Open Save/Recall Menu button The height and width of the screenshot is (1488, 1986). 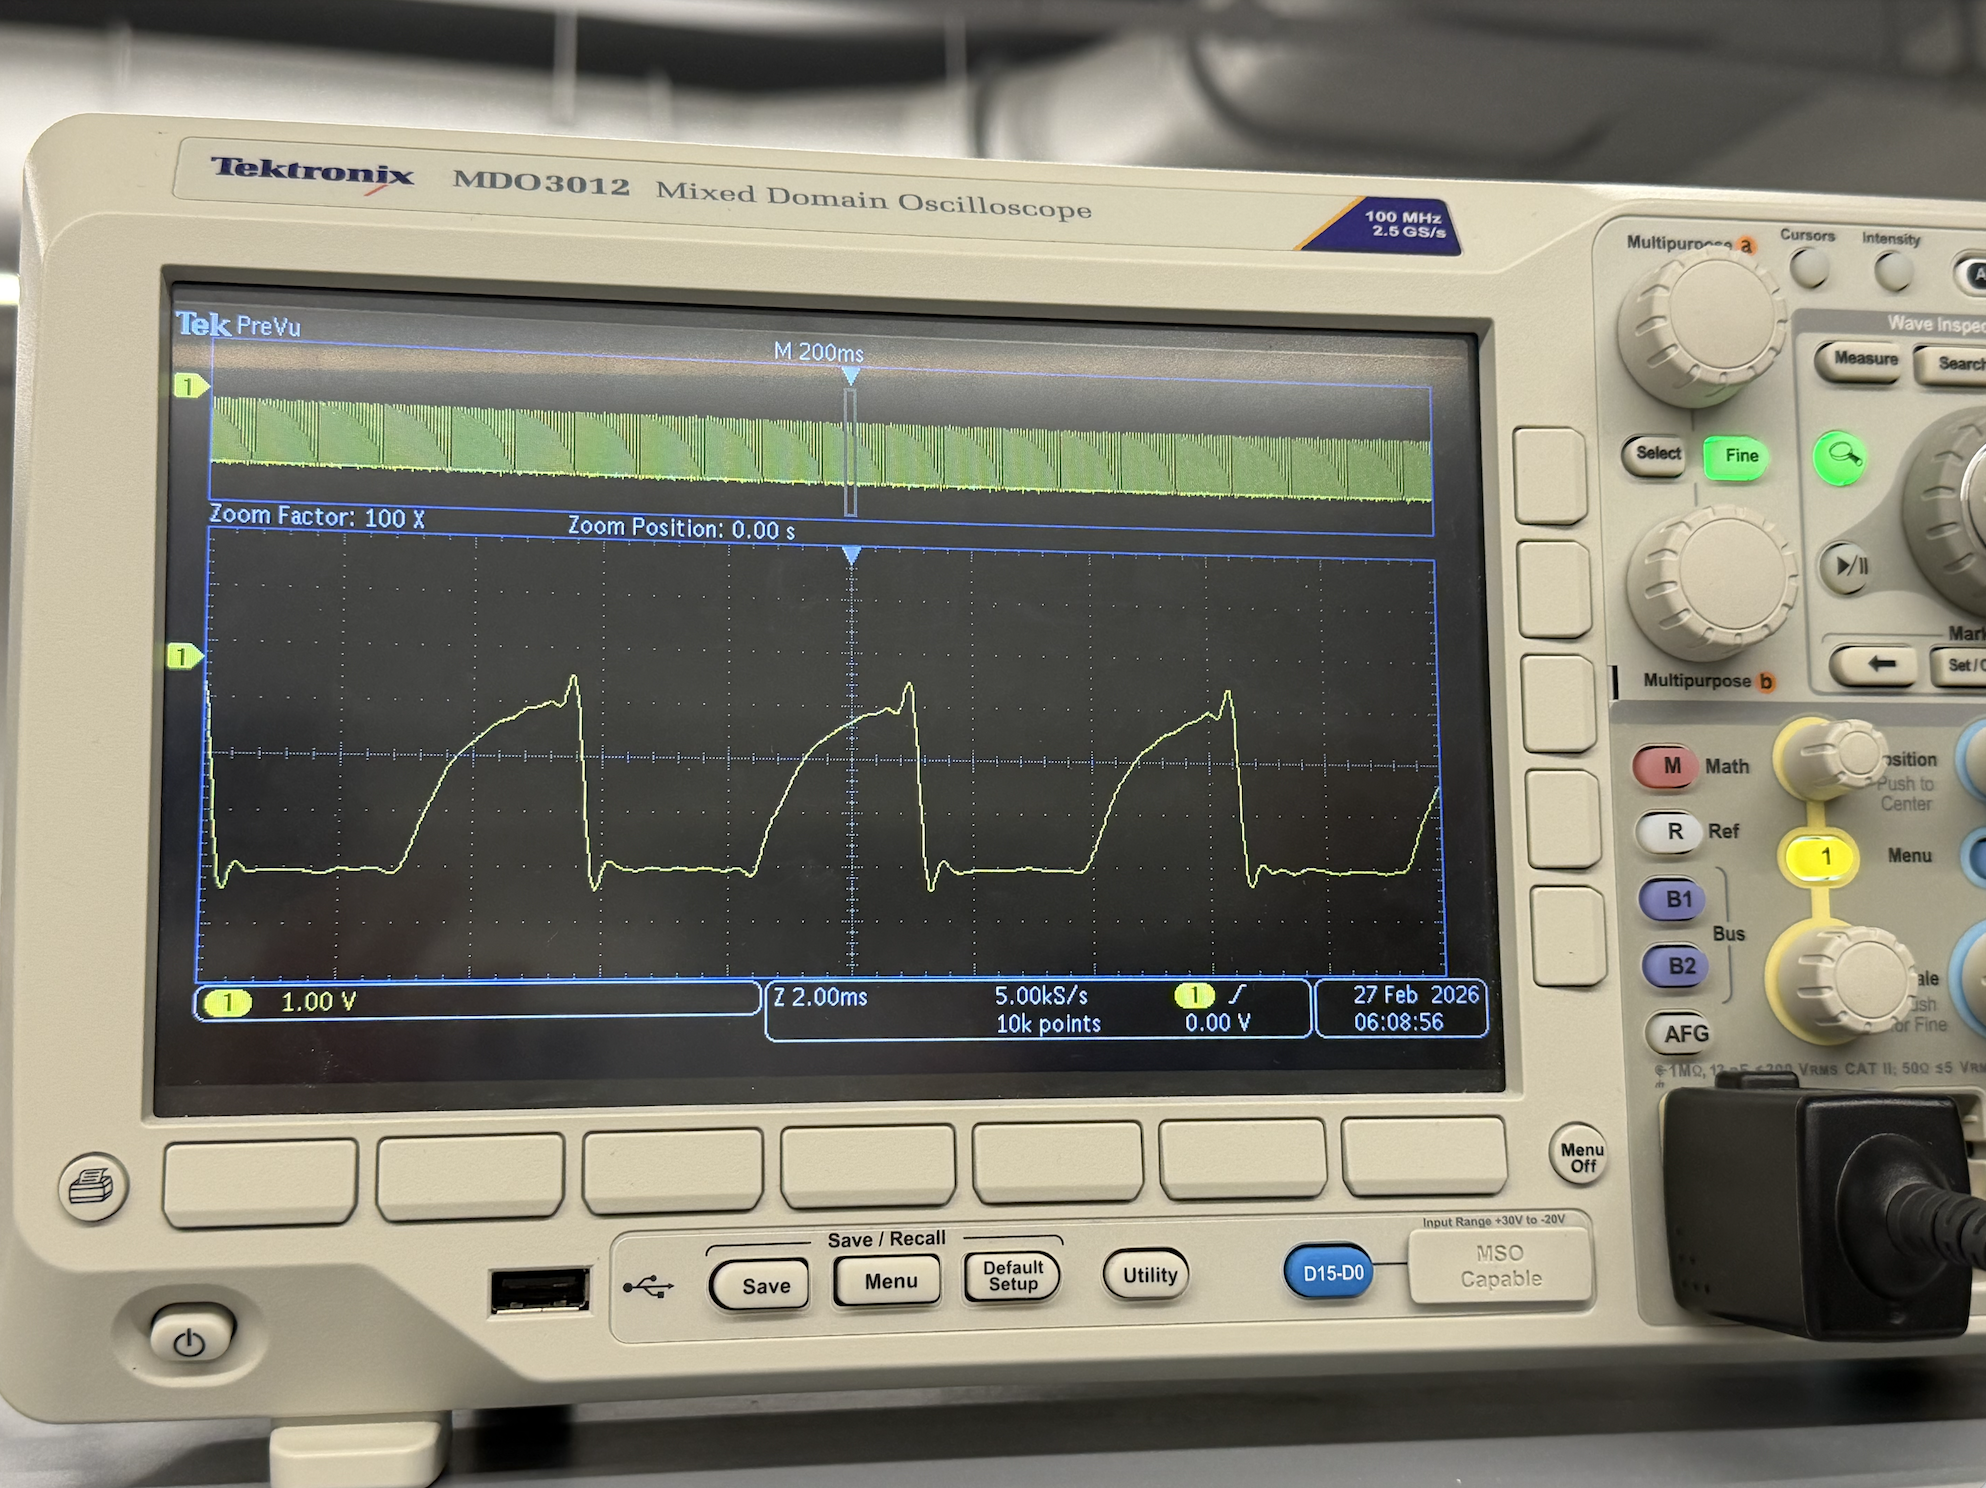(x=889, y=1282)
